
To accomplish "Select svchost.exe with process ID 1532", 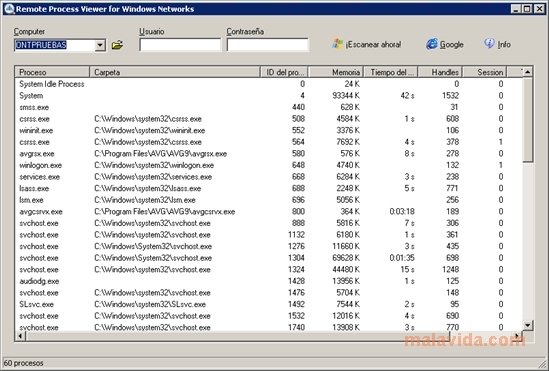I will click(269, 316).
